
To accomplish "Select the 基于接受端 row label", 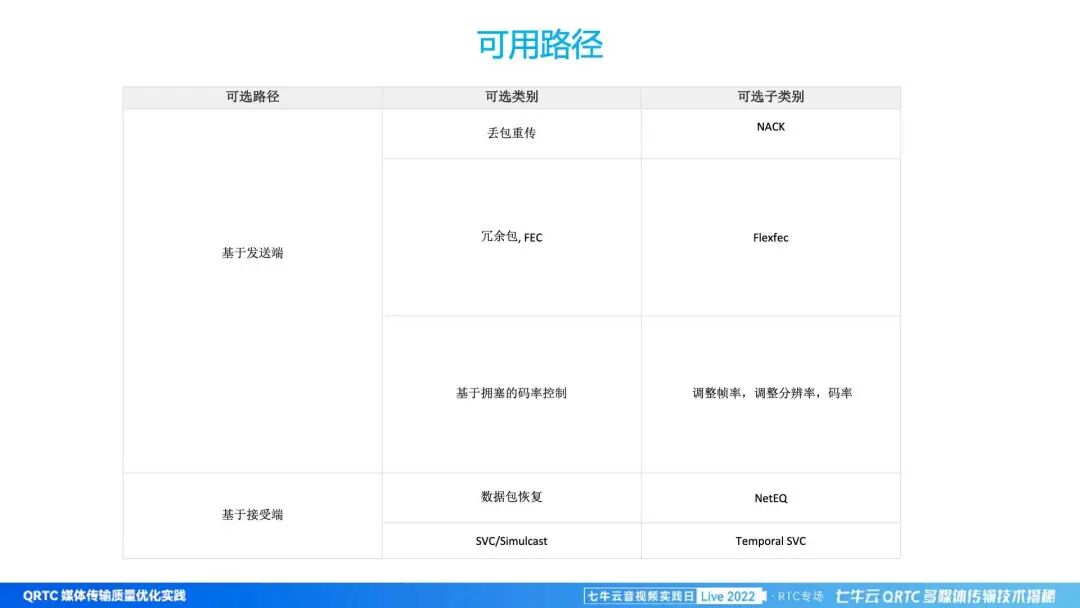I will click(252, 514).
